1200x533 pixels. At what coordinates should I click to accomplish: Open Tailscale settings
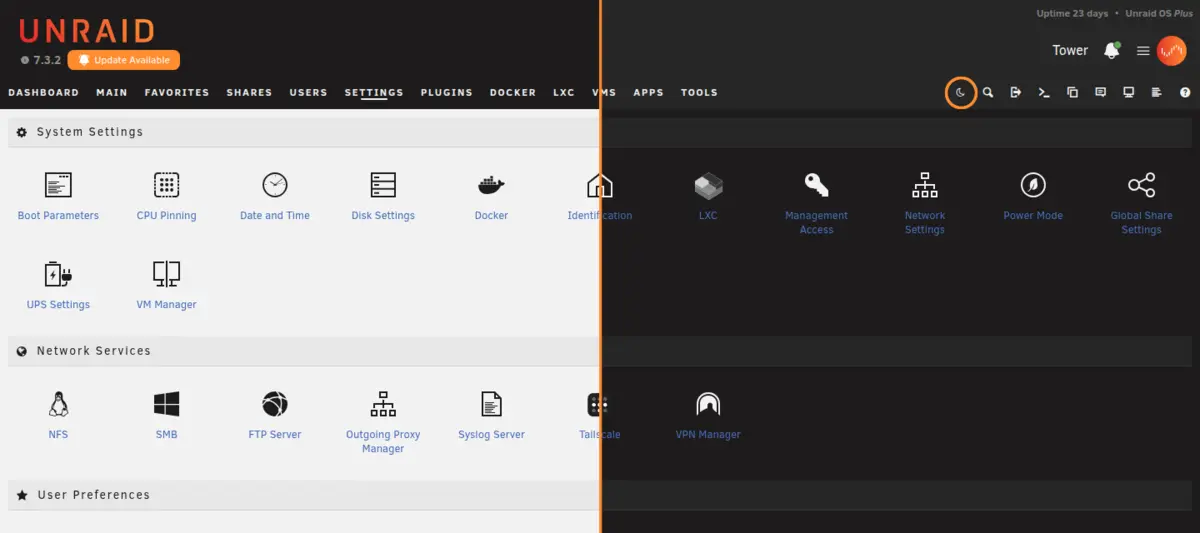tap(600, 416)
